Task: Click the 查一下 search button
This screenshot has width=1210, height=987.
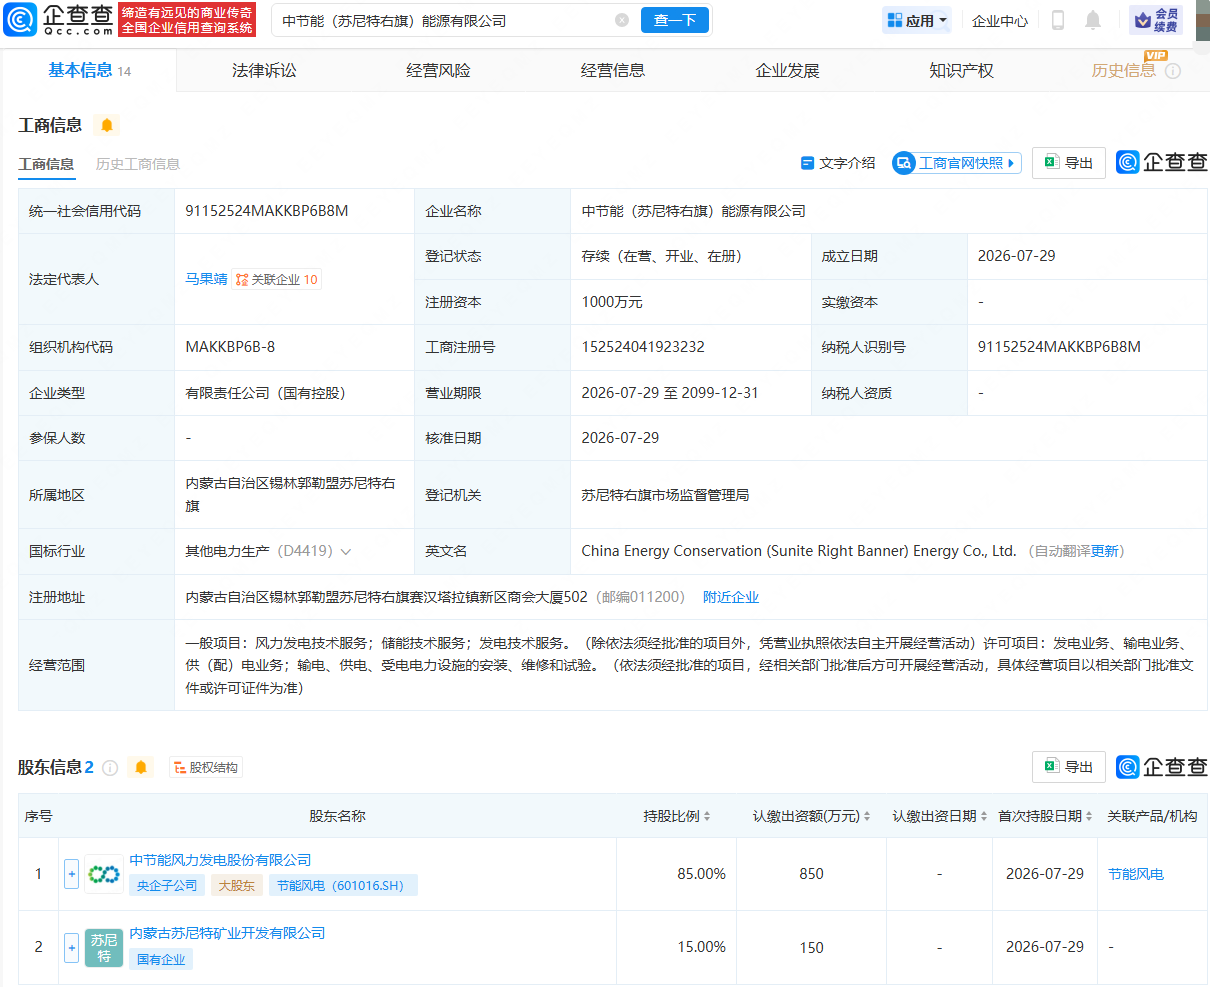Action: [x=675, y=20]
